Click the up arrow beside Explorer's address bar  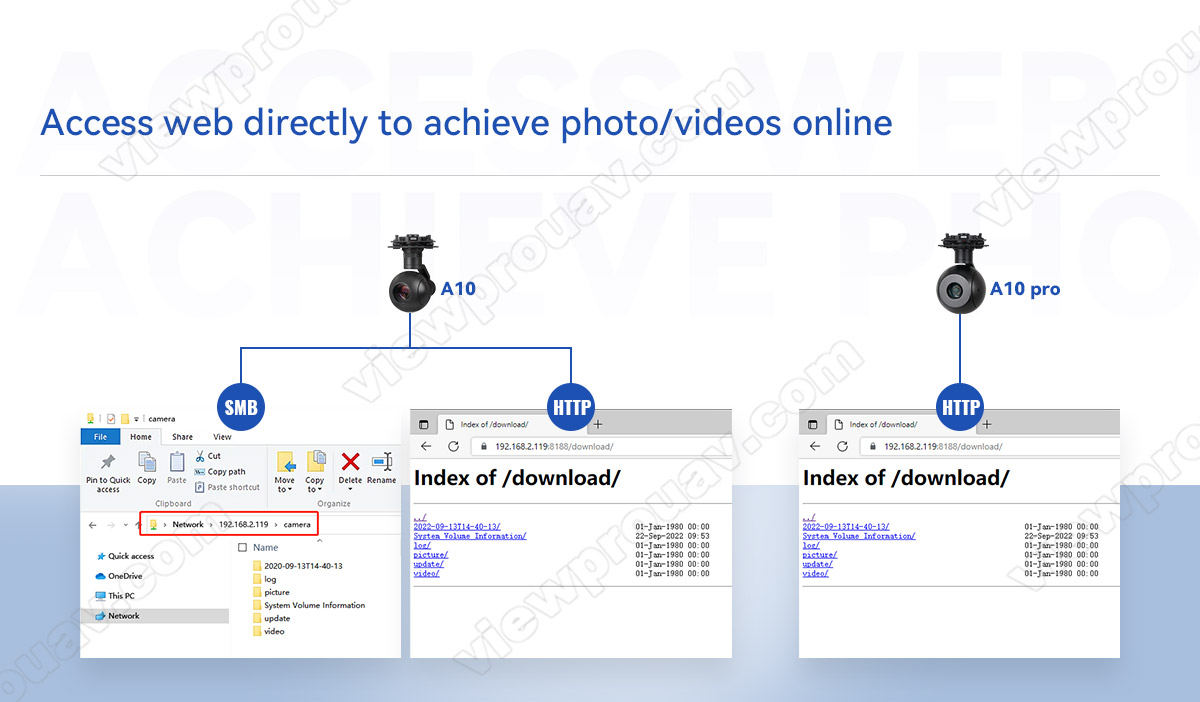136,525
